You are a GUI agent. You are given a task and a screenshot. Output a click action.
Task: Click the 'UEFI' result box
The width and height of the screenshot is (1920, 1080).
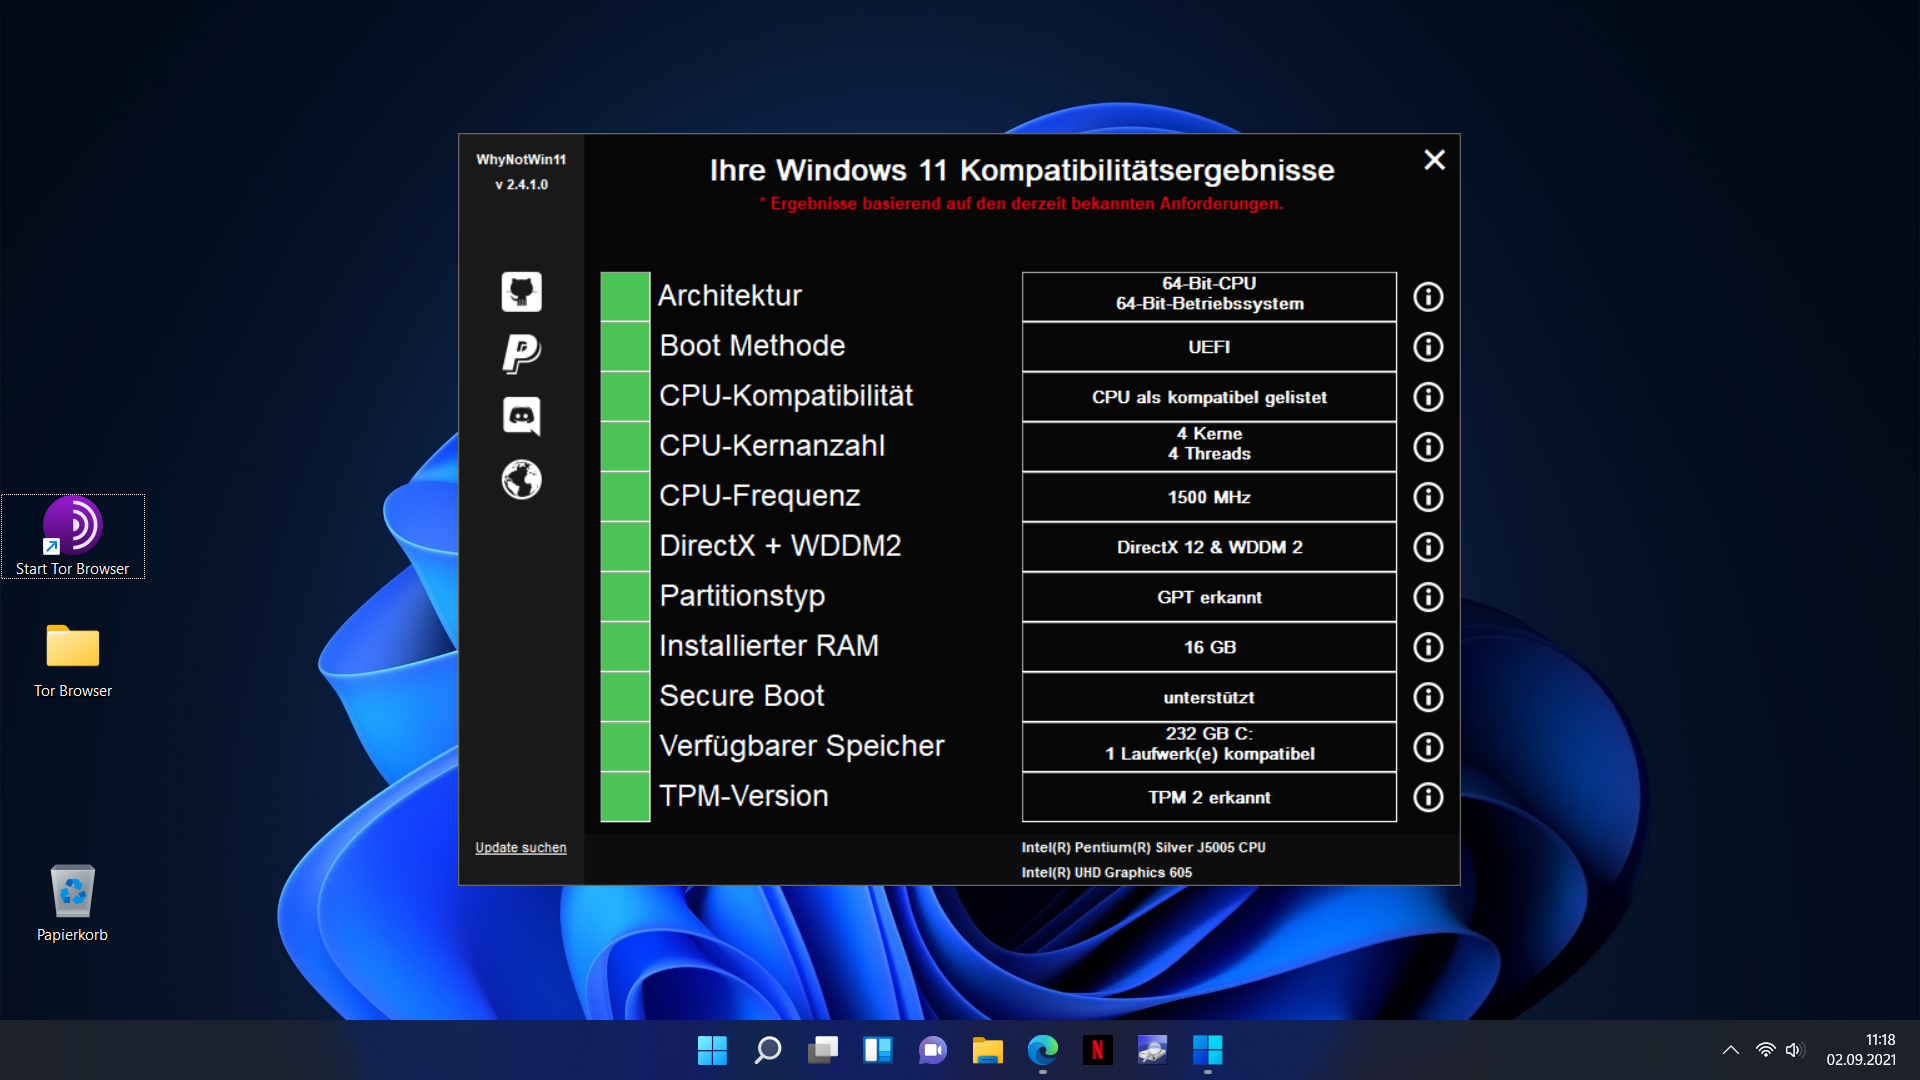pyautogui.click(x=1208, y=347)
